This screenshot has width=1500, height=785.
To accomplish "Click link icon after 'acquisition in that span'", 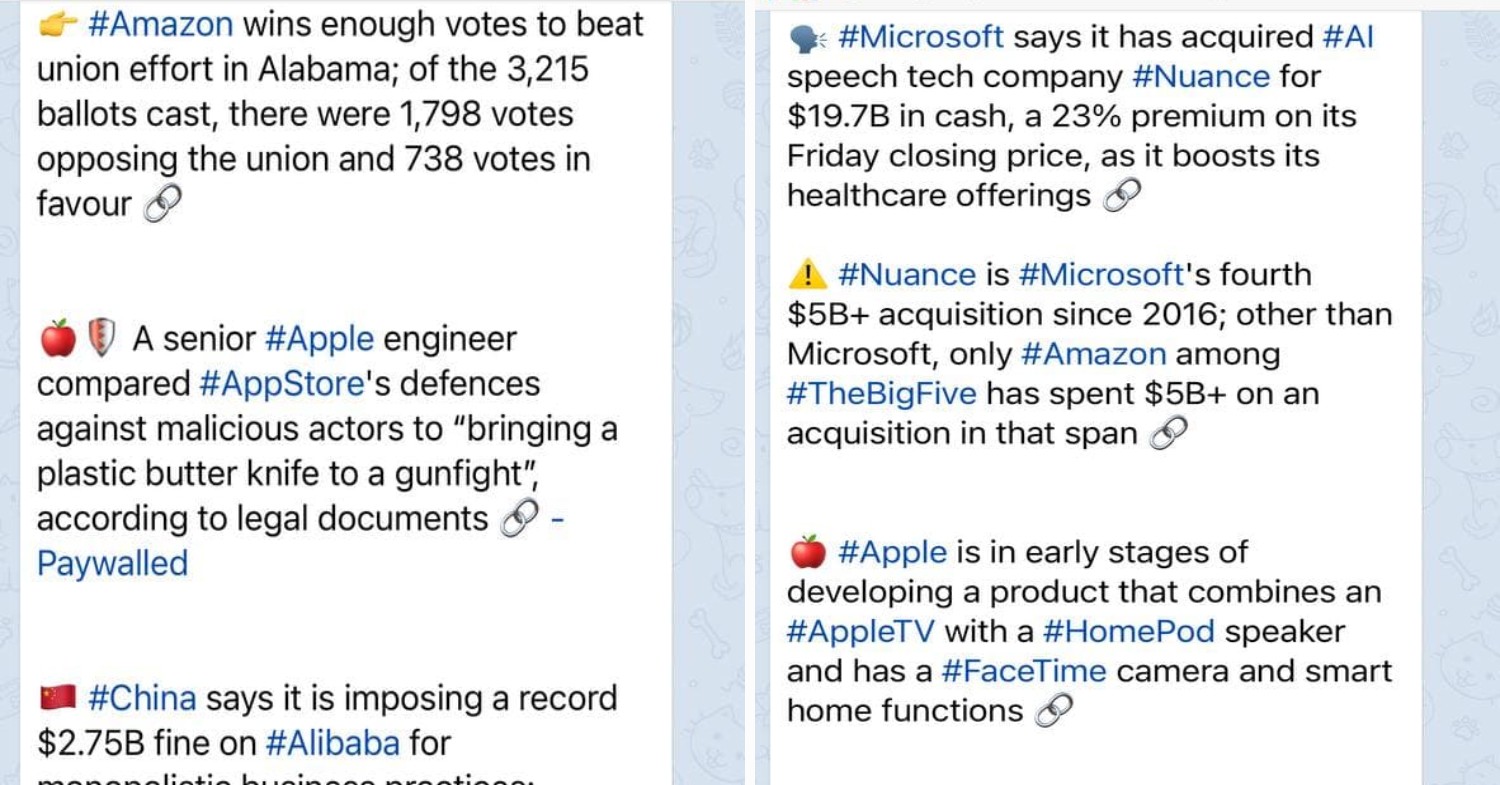I will coord(1168,434).
